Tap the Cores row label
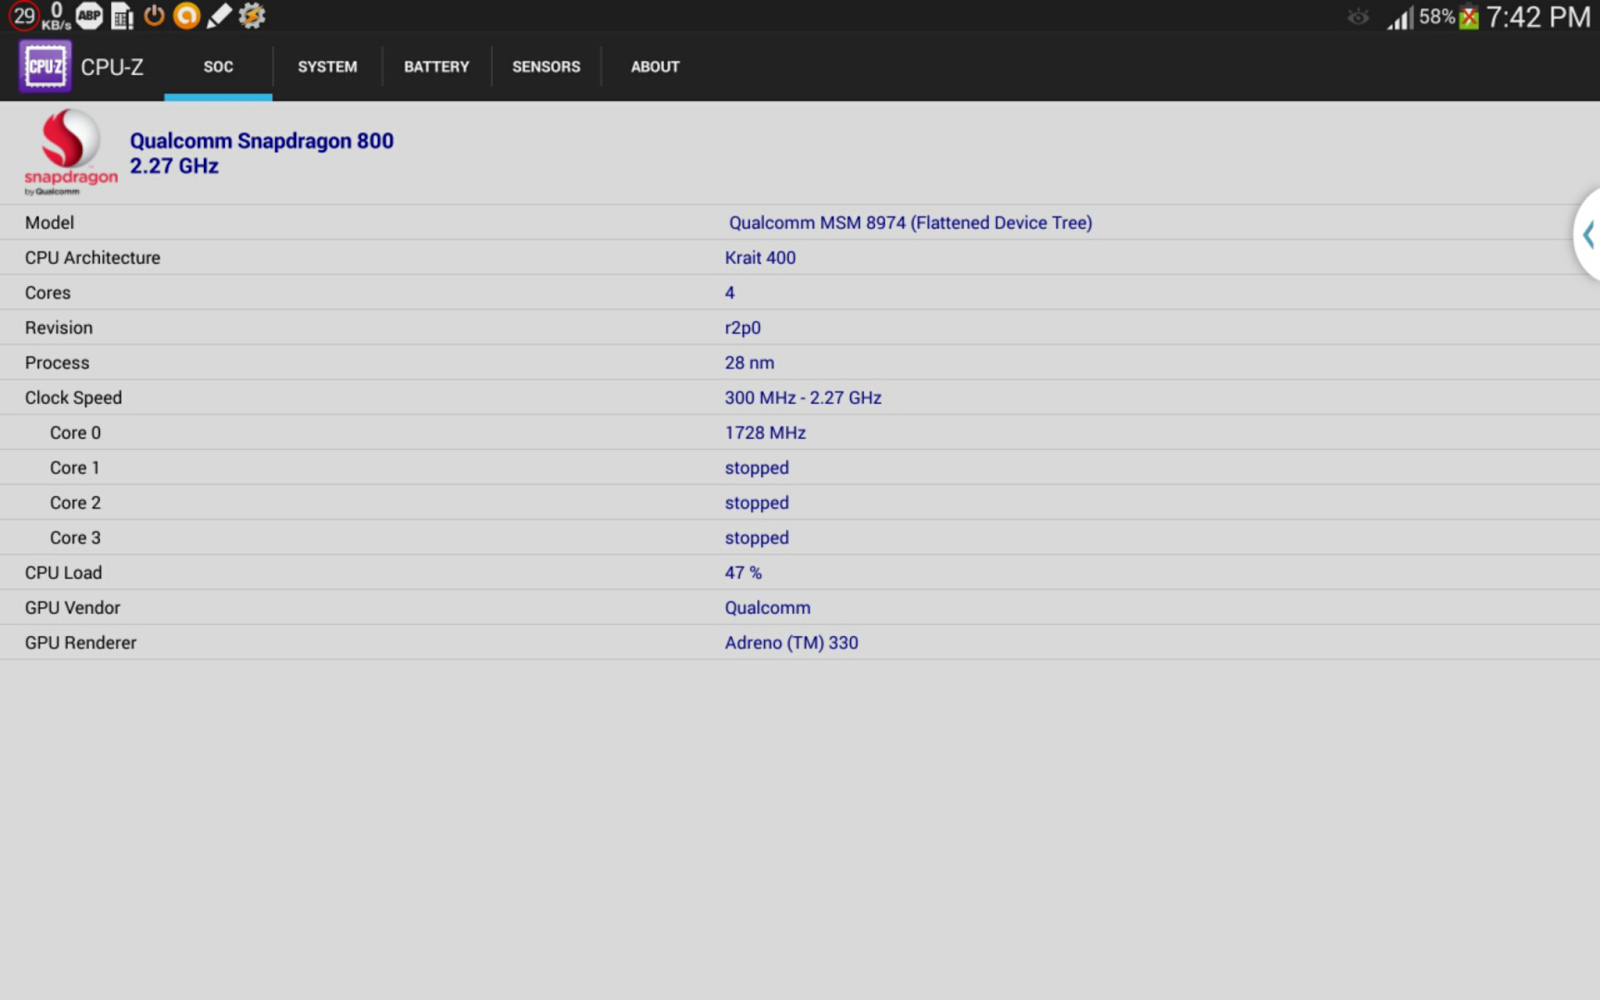Image resolution: width=1600 pixels, height=1000 pixels. click(x=48, y=293)
